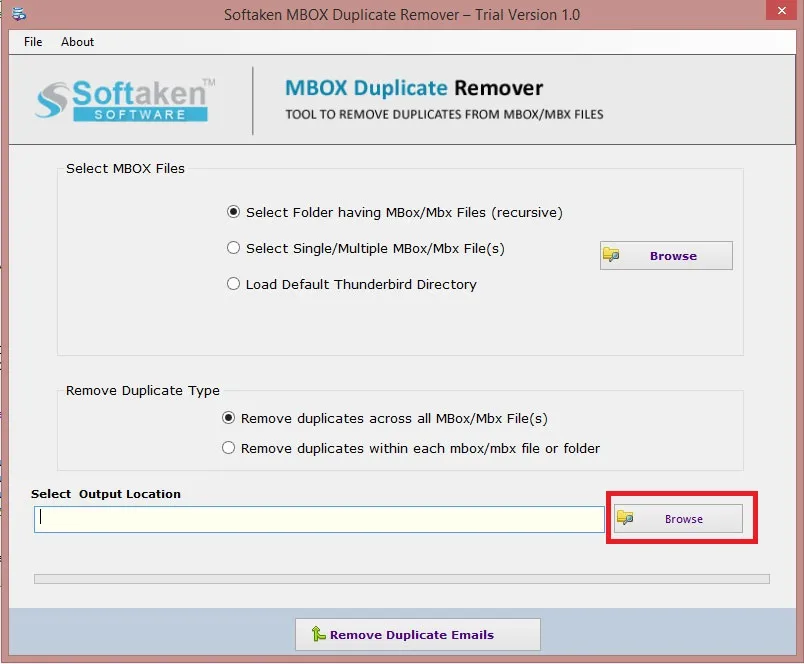Viewport: 804px width, 664px height.
Task: Click the 'MBOX Duplicate Remover' heading
Action: tap(414, 88)
